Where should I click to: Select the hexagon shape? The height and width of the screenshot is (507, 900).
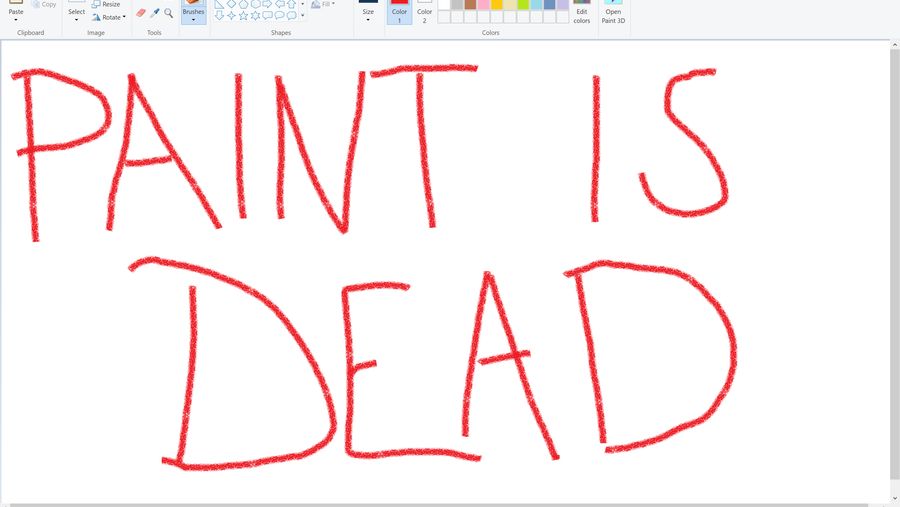(x=255, y=4)
